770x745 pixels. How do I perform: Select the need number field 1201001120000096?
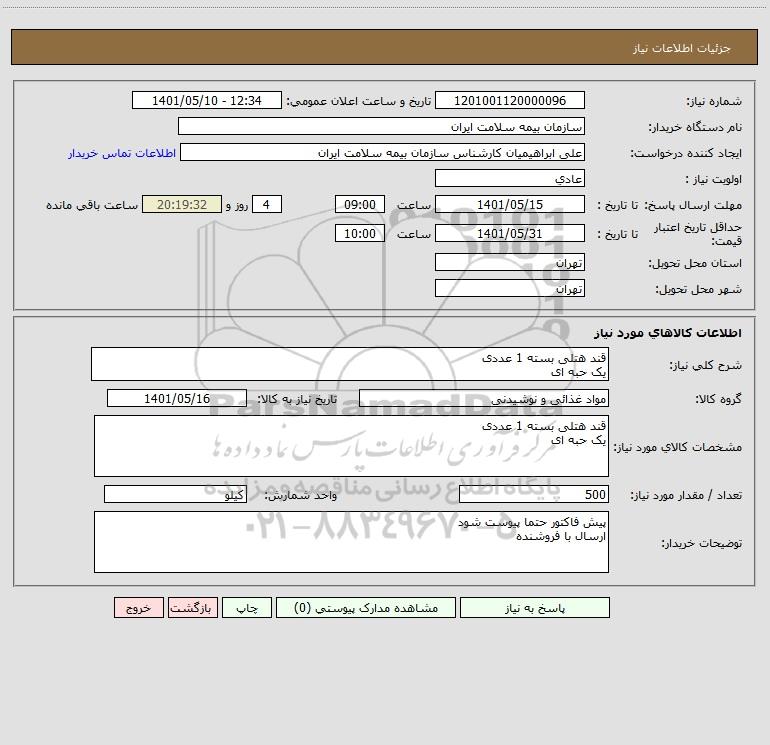510,100
